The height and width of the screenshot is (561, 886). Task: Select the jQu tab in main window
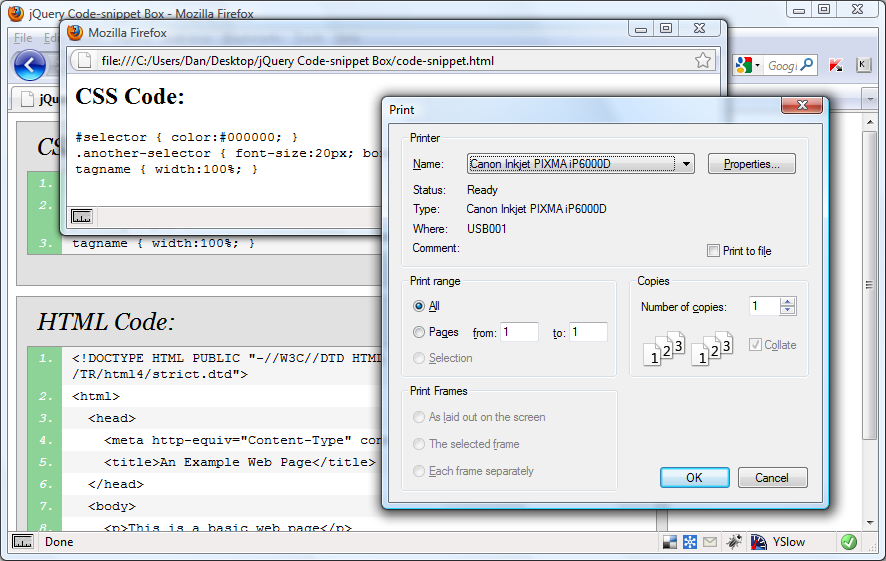[x=38, y=99]
